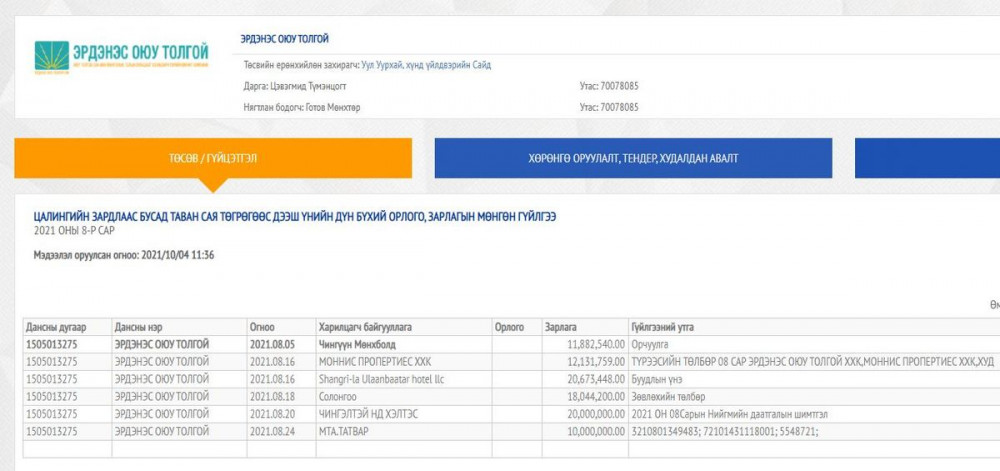Screen dimensions: 1000x471
Task: Click the amount 20,000,000.00
Action: [596, 414]
